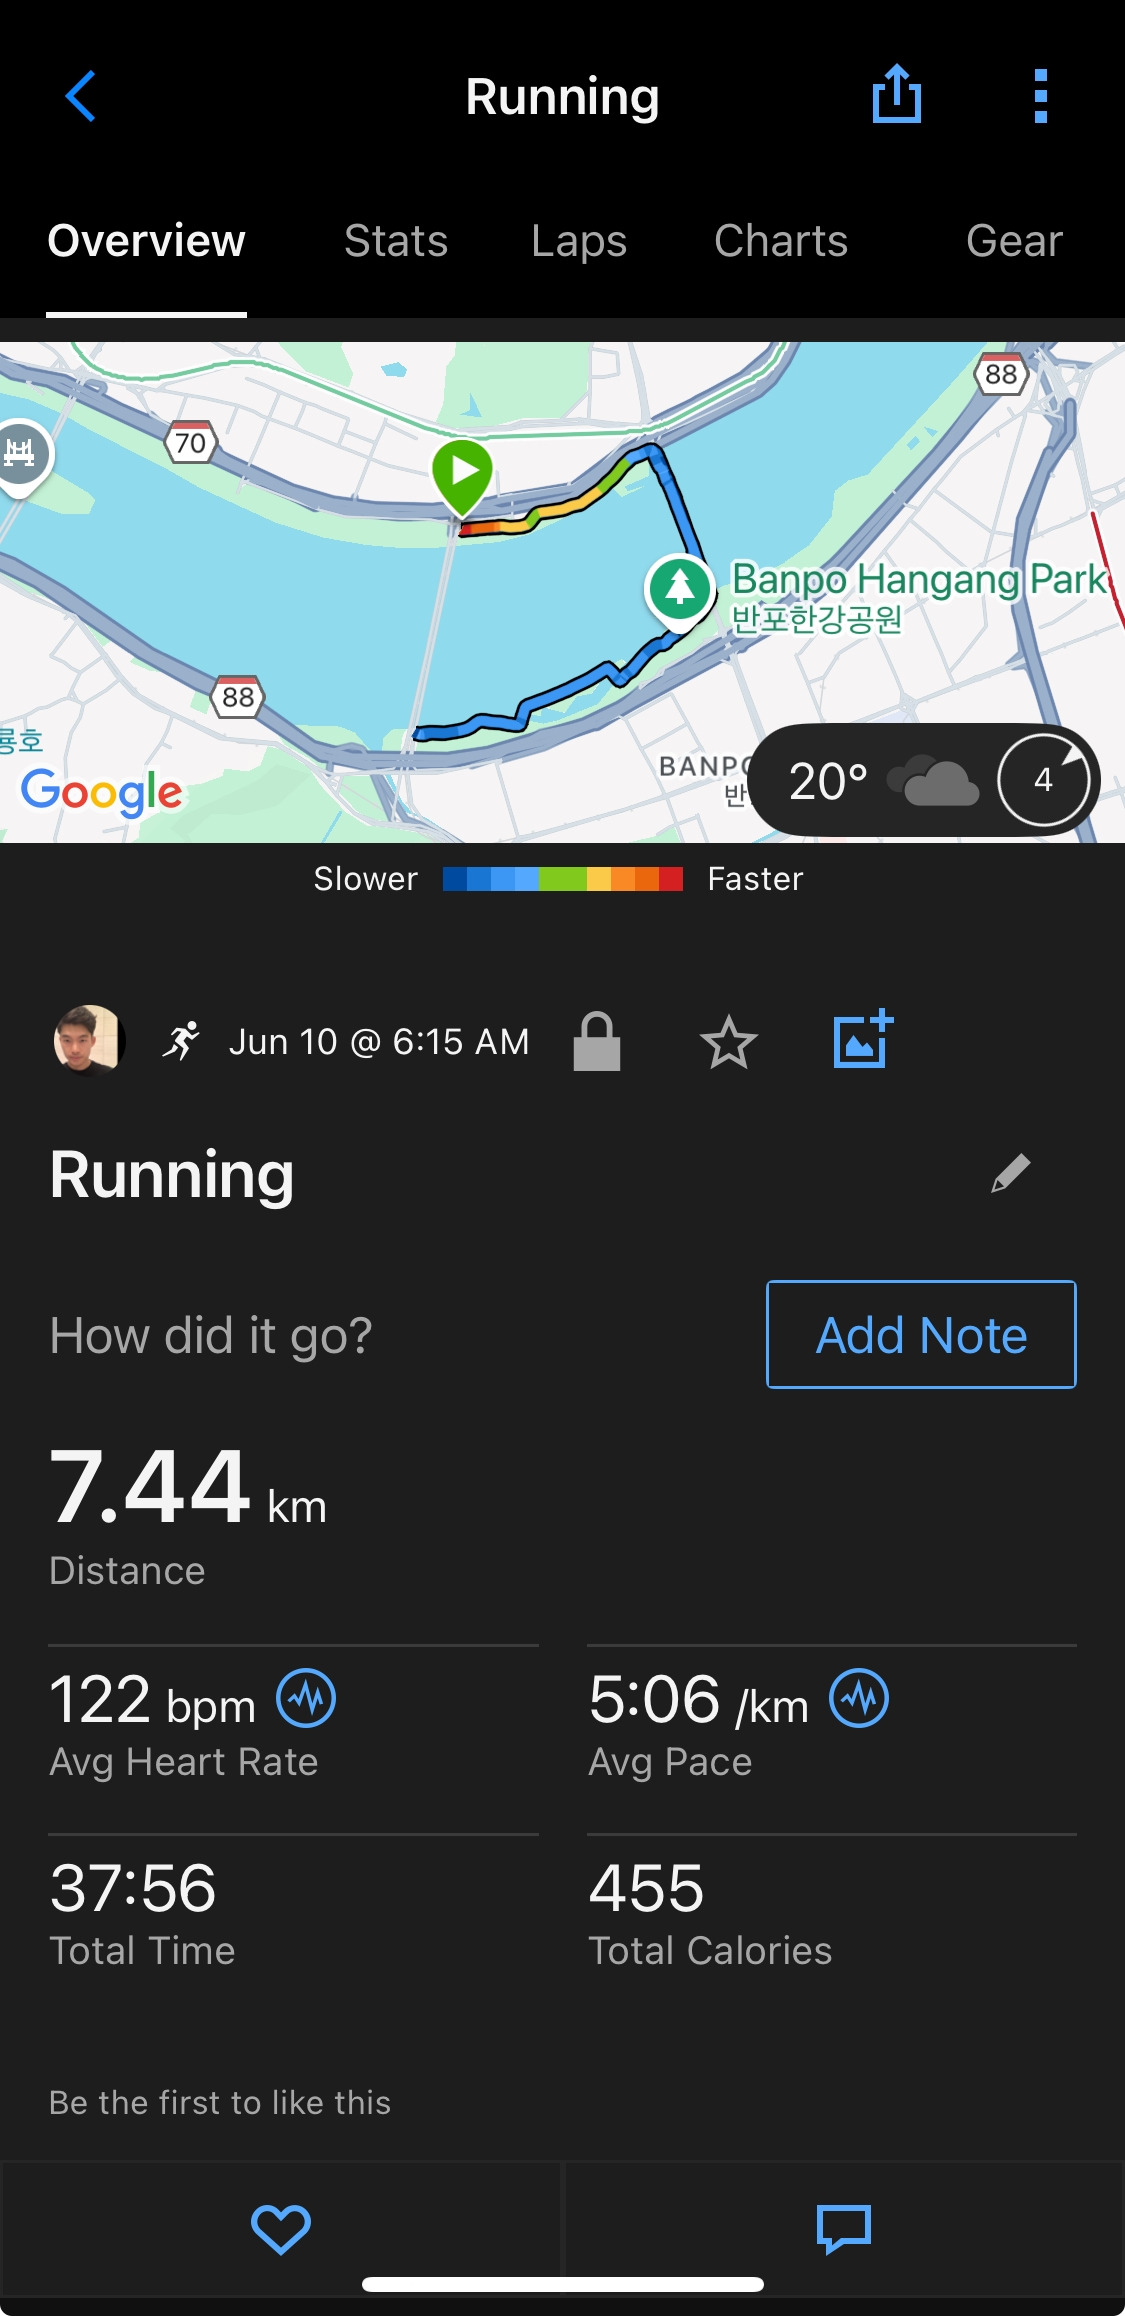
Task: Switch to the Laps tab
Action: pos(579,241)
